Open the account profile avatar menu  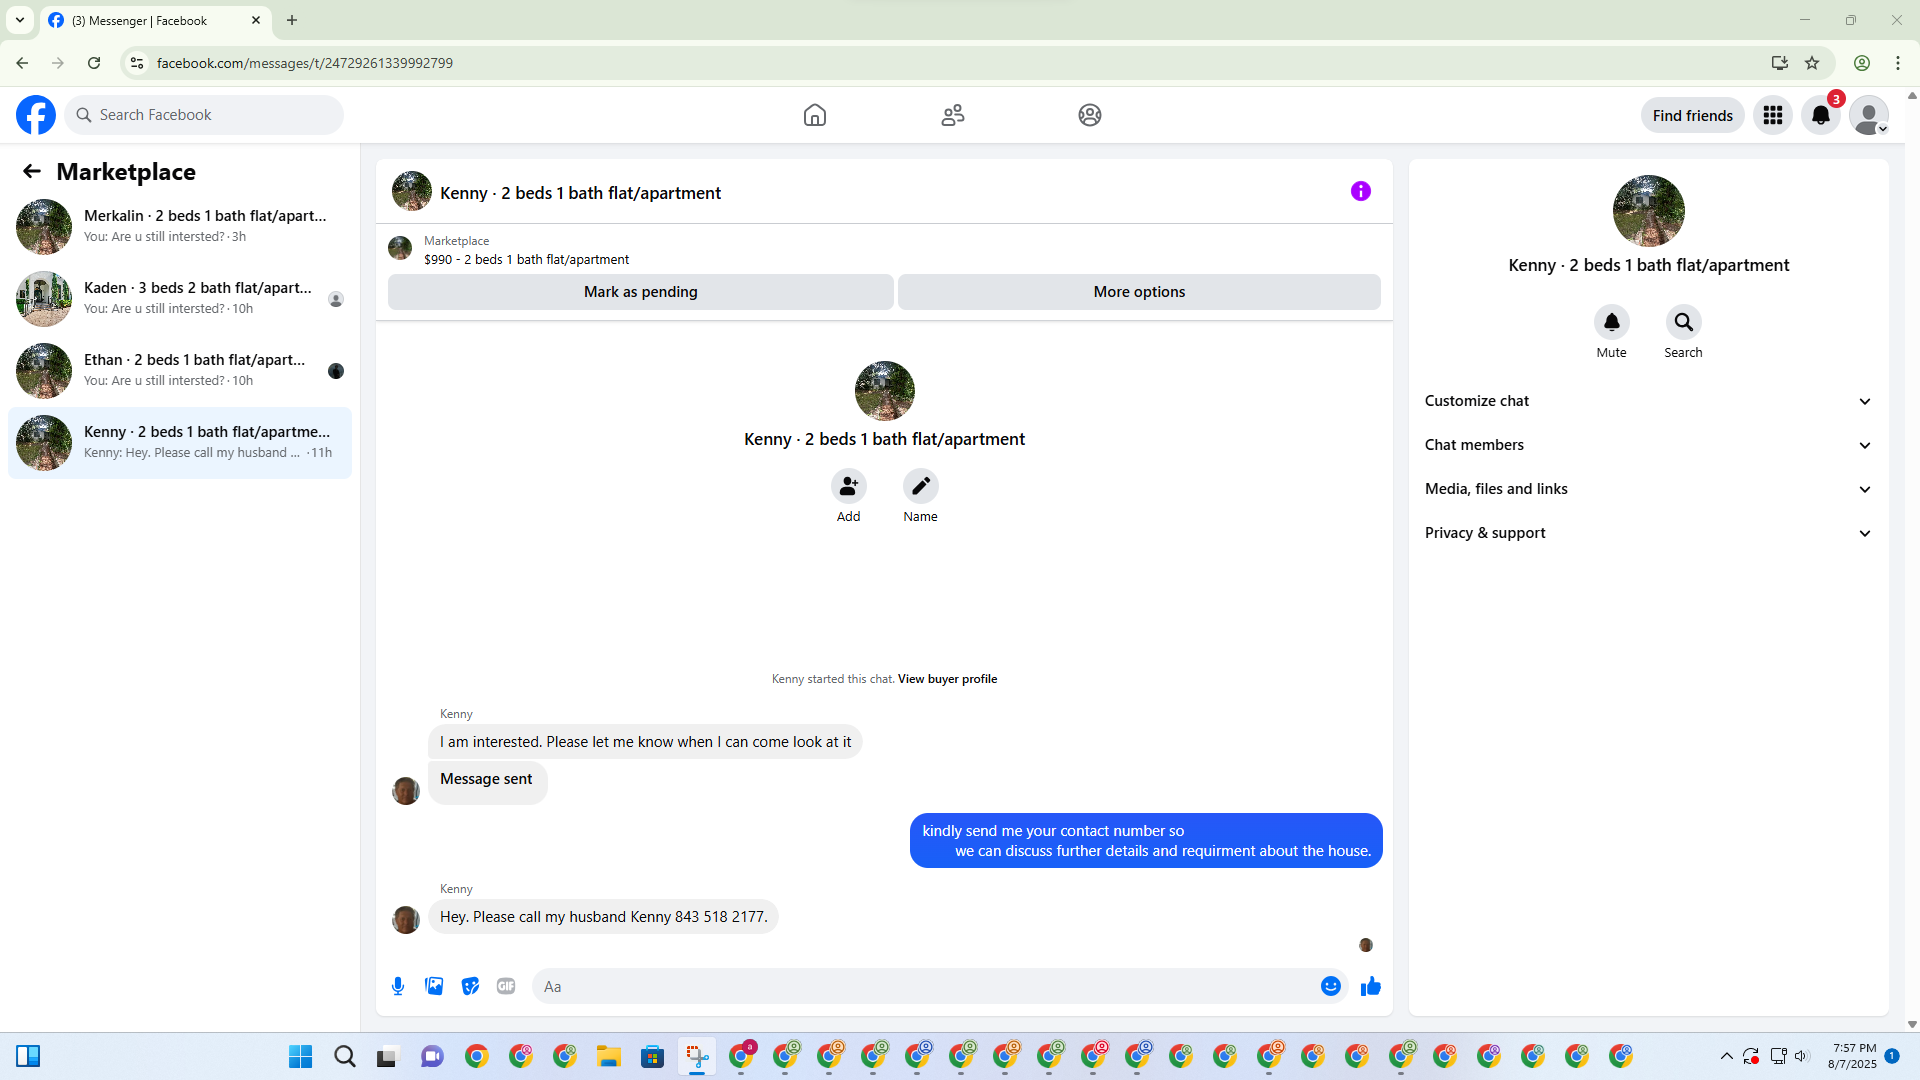click(x=1869, y=115)
